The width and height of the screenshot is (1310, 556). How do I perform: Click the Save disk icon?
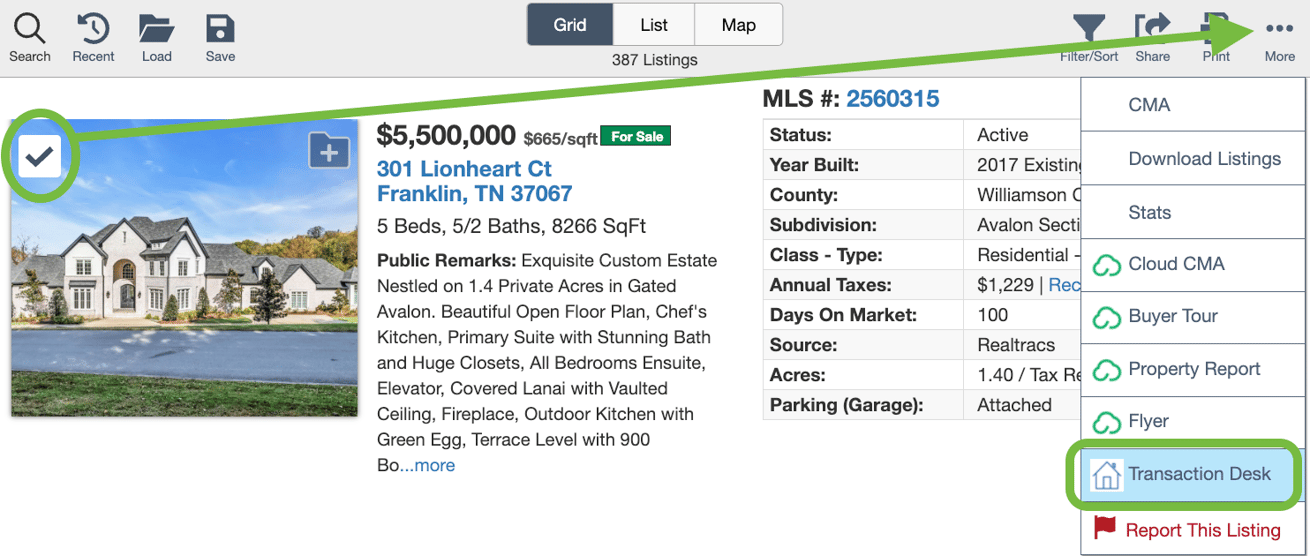point(220,30)
